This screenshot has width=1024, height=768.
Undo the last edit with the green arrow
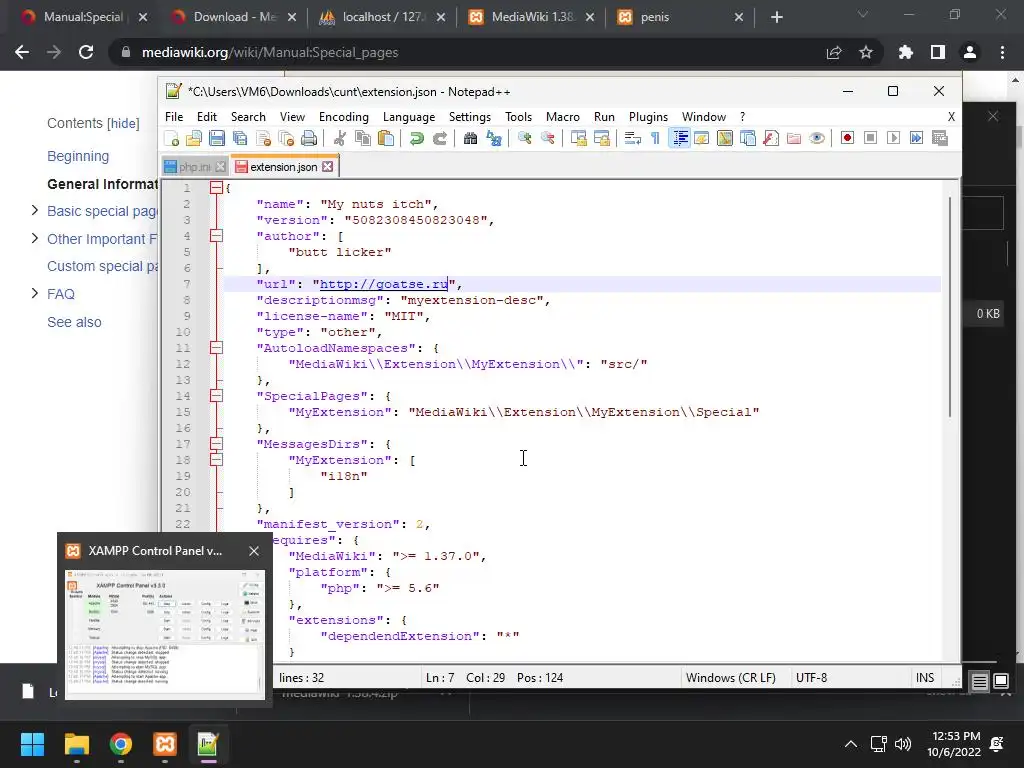417,138
